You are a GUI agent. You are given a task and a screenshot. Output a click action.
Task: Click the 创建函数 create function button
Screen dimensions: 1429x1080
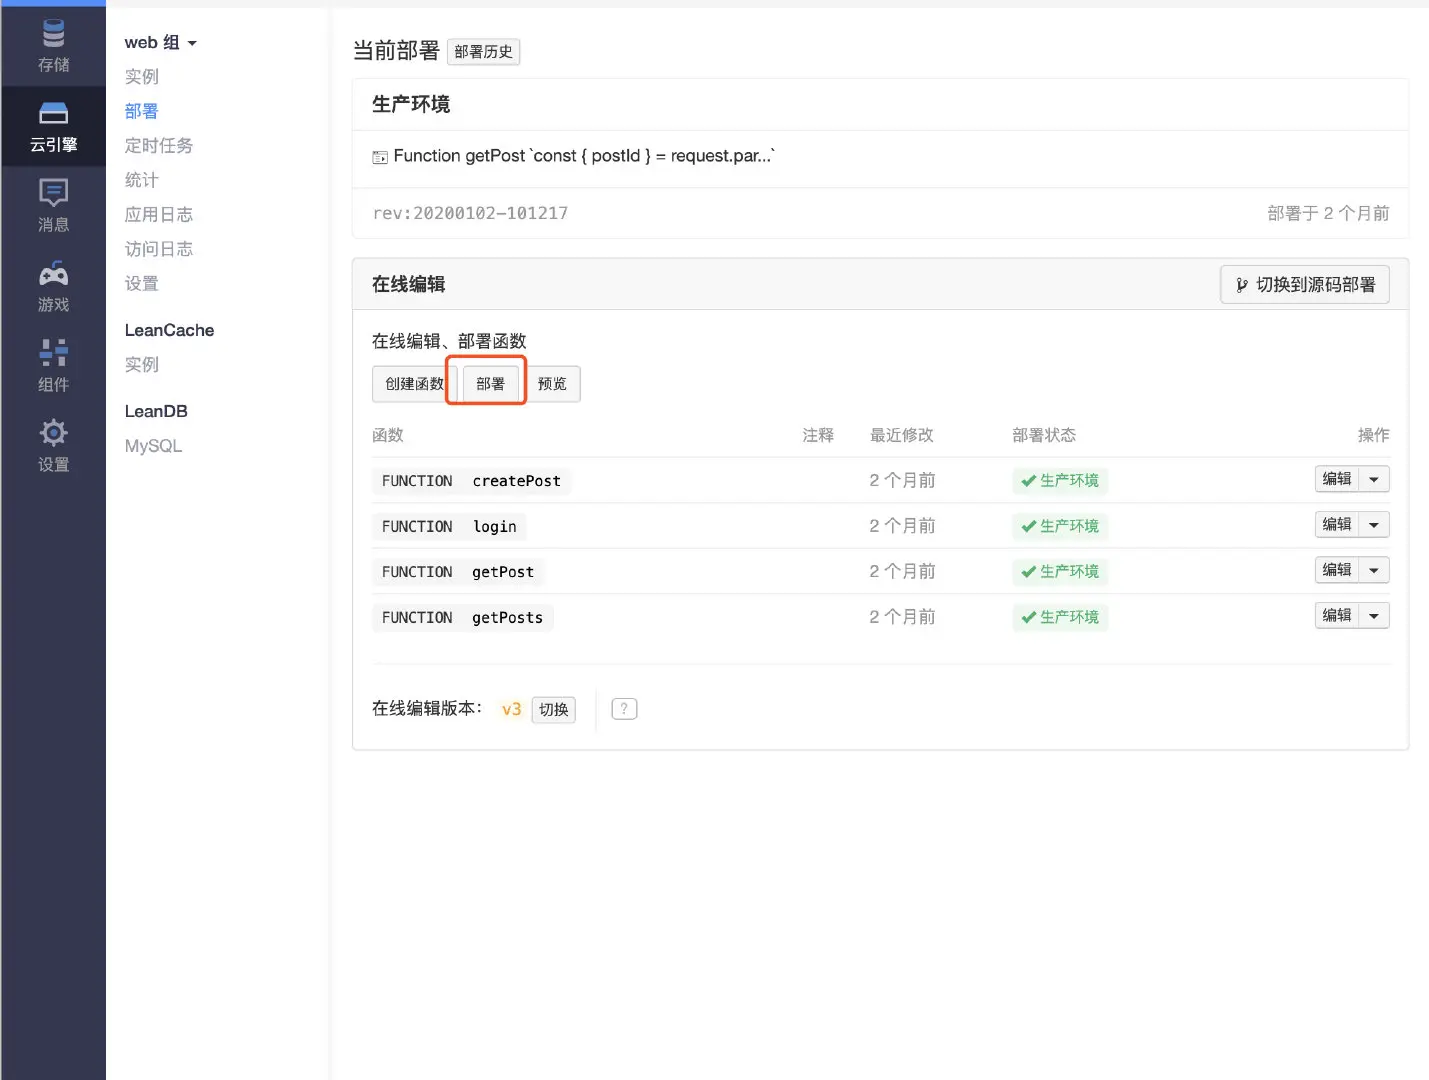coord(415,384)
